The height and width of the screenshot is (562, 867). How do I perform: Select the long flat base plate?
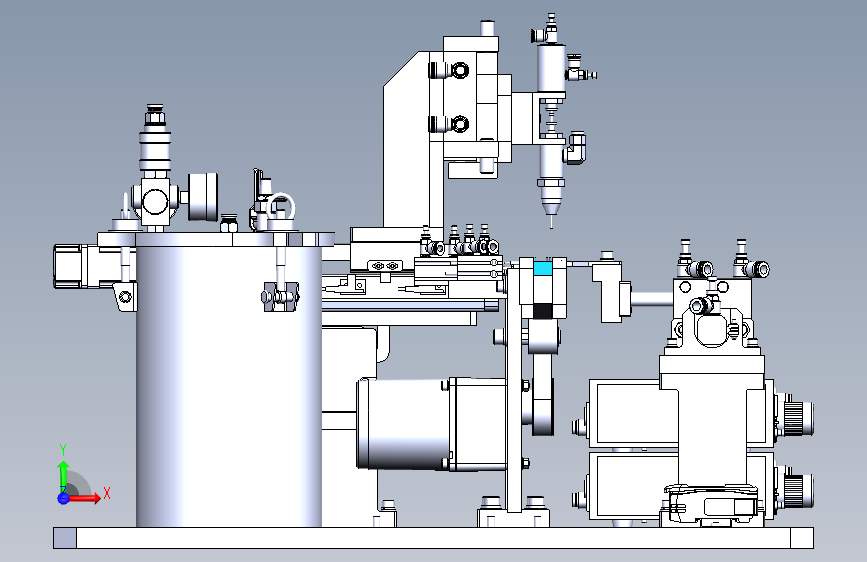pyautogui.click(x=434, y=538)
